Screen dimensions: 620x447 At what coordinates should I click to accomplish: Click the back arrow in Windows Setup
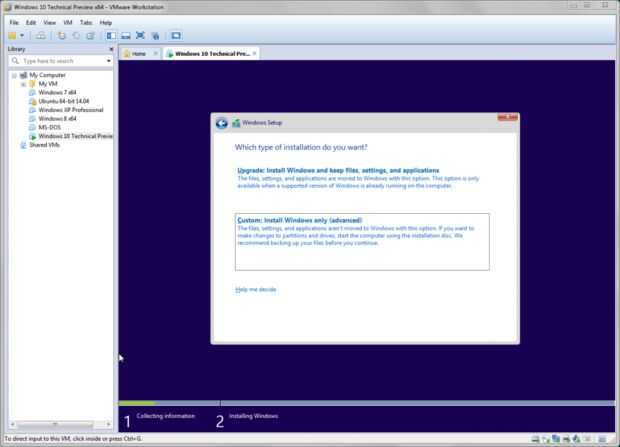tap(221, 123)
